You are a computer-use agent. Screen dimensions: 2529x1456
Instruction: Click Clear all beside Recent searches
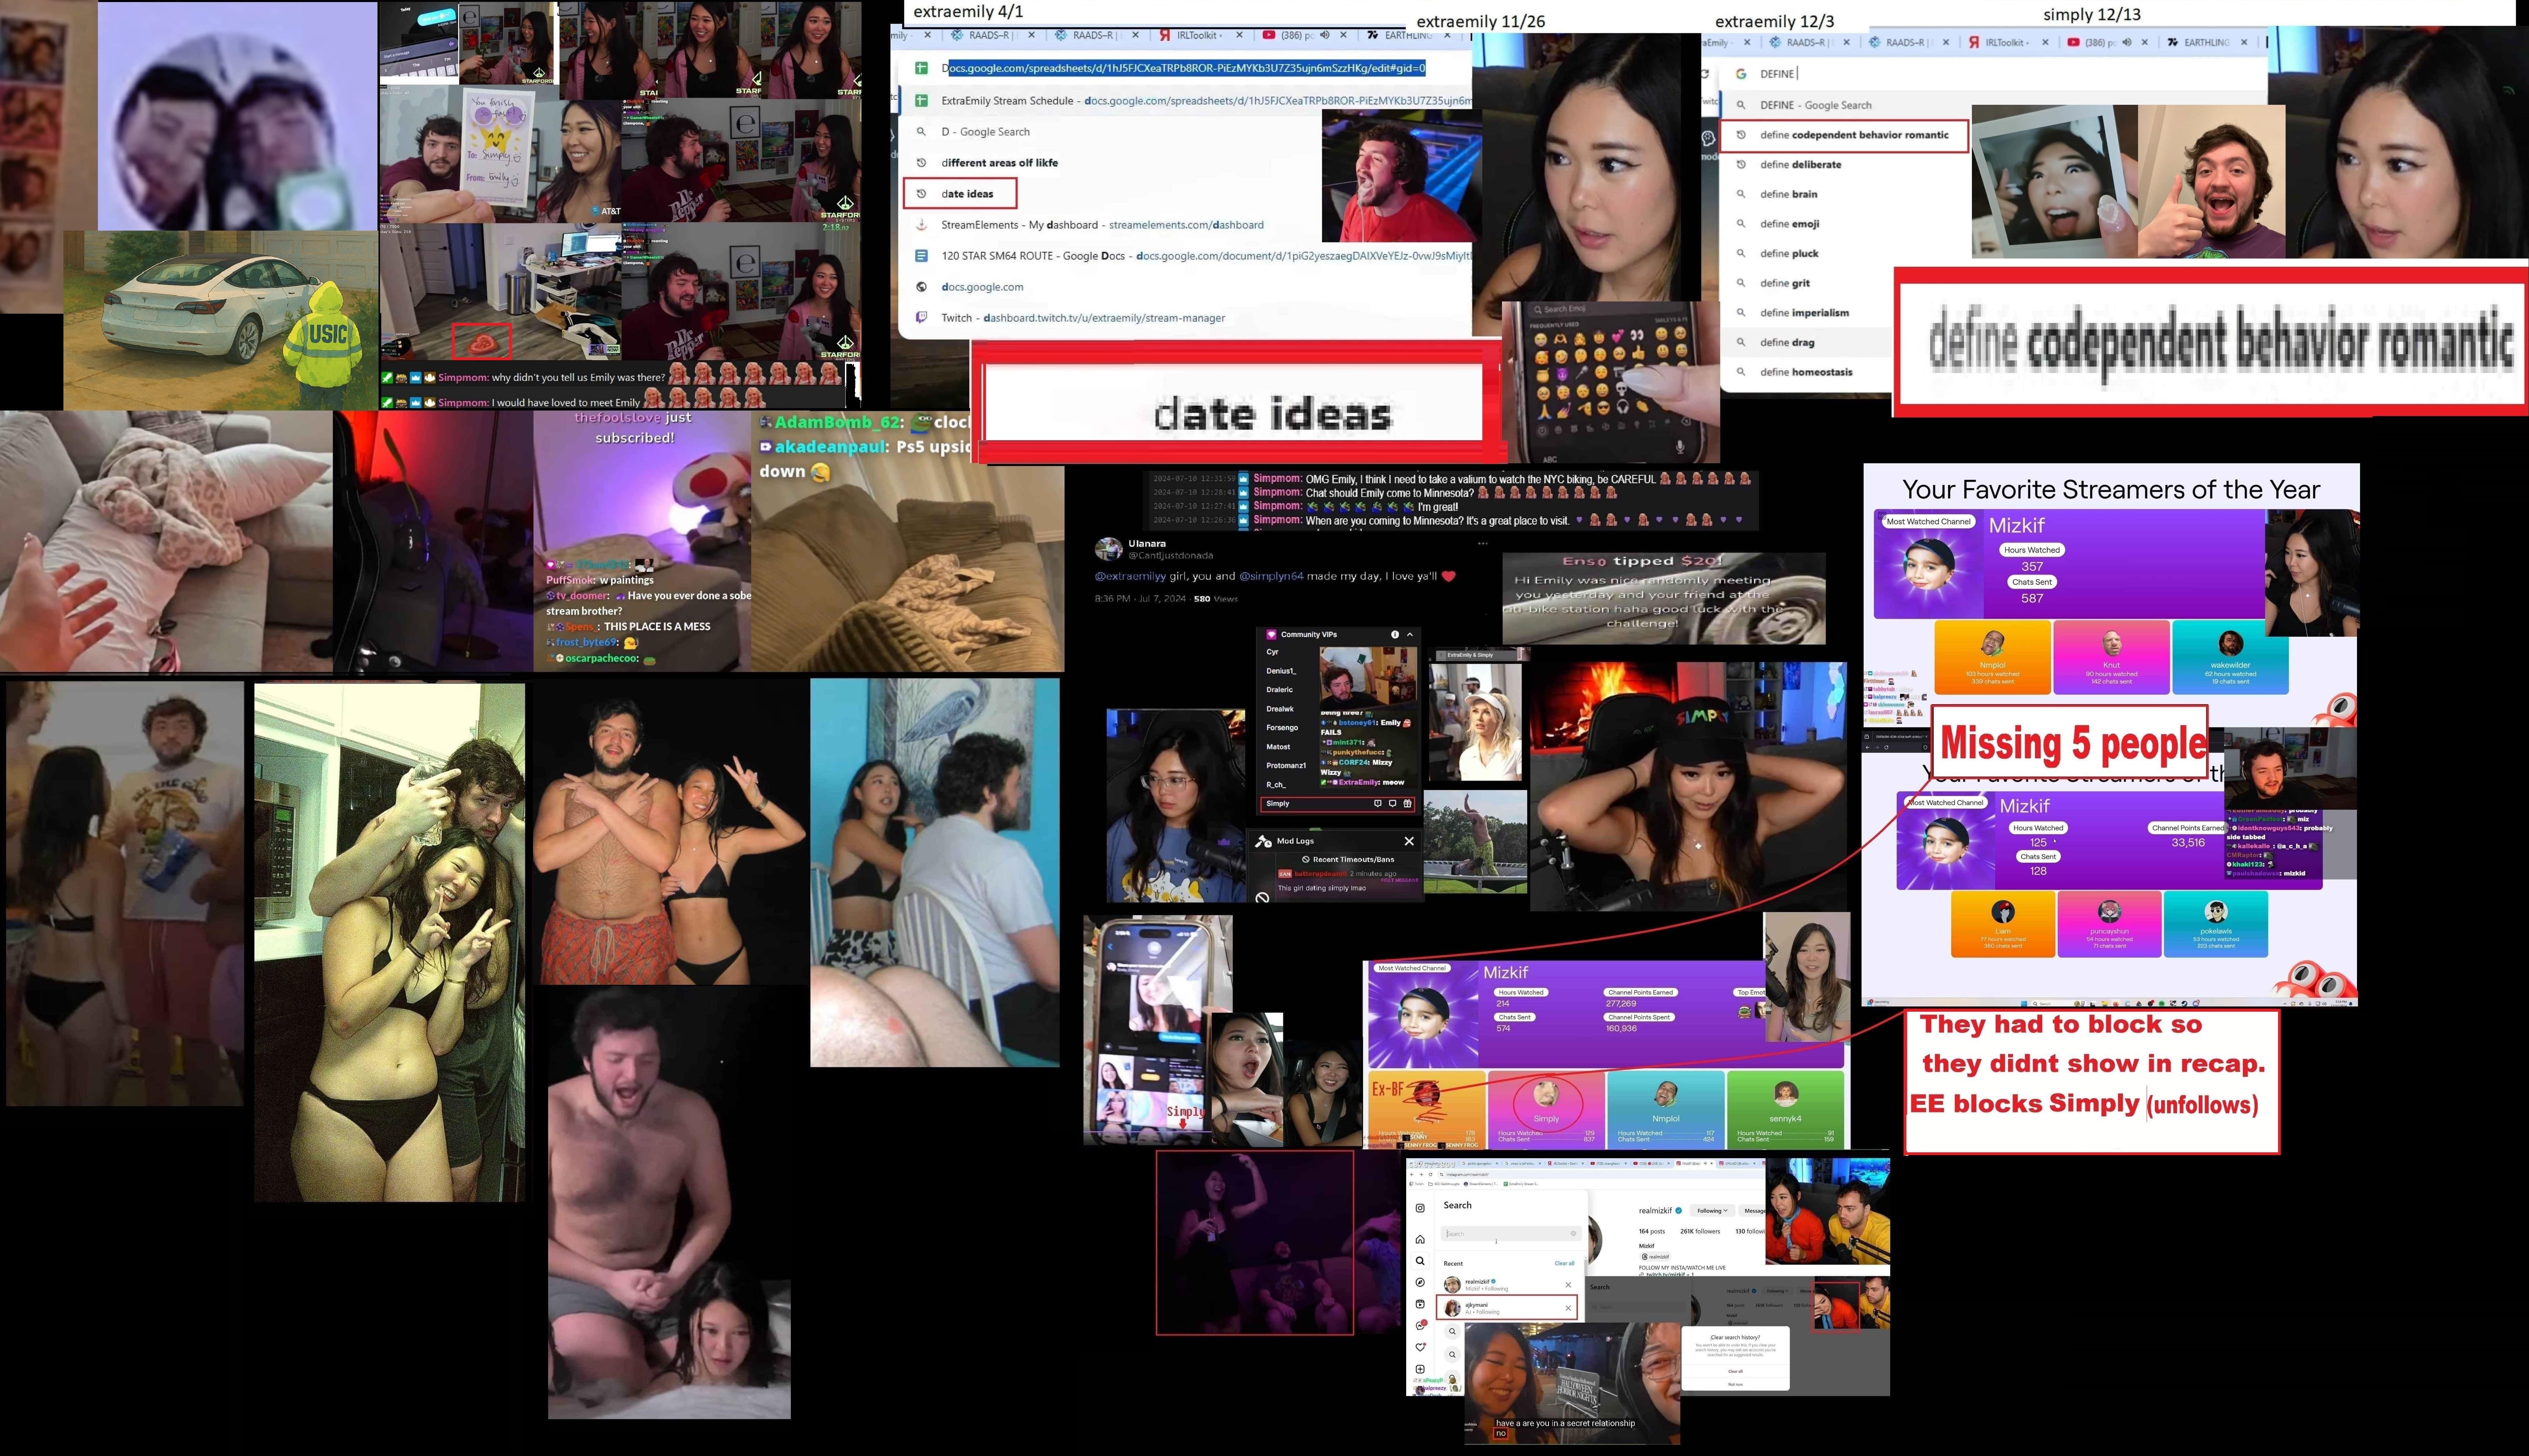pos(1565,1263)
